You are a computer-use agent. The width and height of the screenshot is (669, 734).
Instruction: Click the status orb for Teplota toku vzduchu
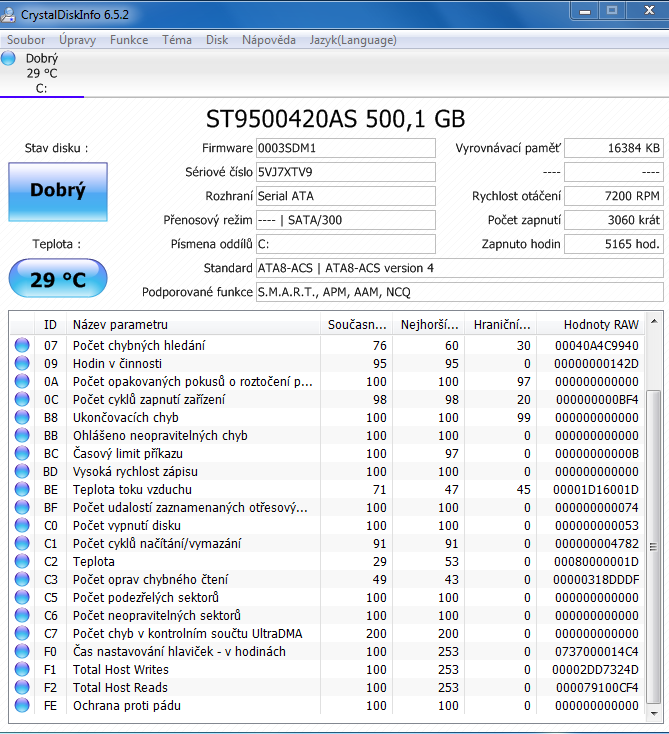click(22, 489)
